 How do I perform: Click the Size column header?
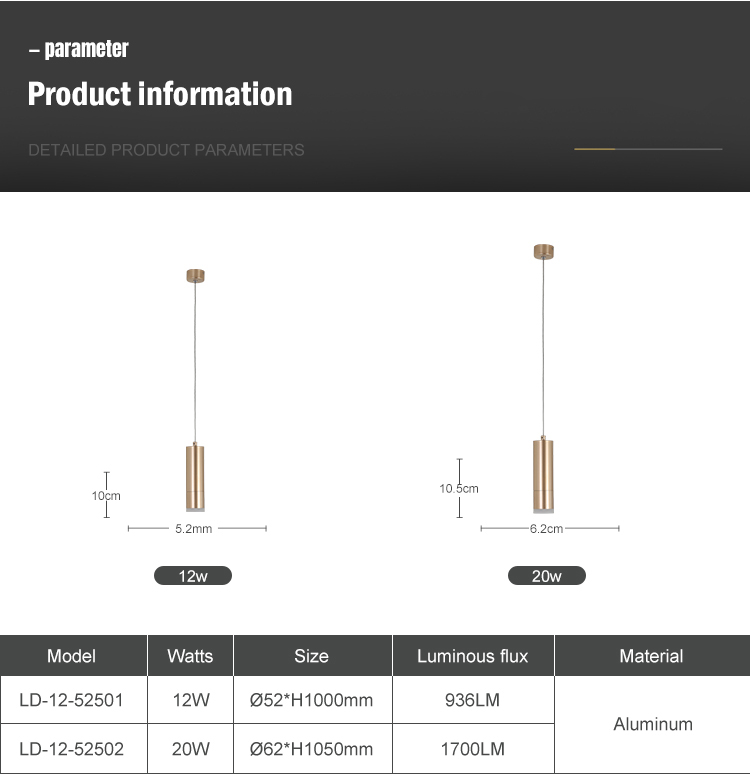[x=311, y=656]
